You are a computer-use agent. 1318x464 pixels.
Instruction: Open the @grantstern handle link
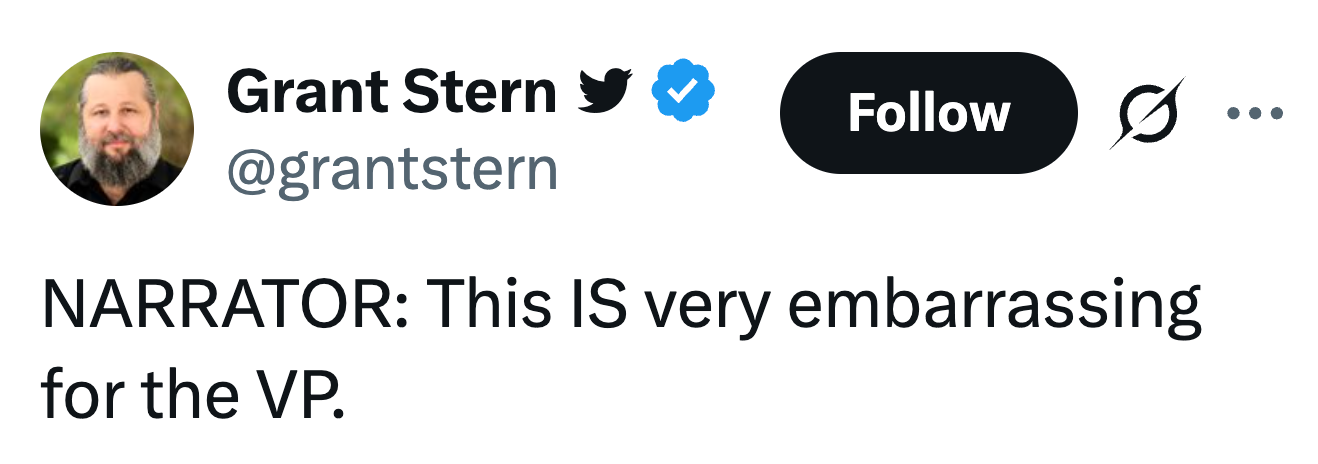tap(392, 170)
